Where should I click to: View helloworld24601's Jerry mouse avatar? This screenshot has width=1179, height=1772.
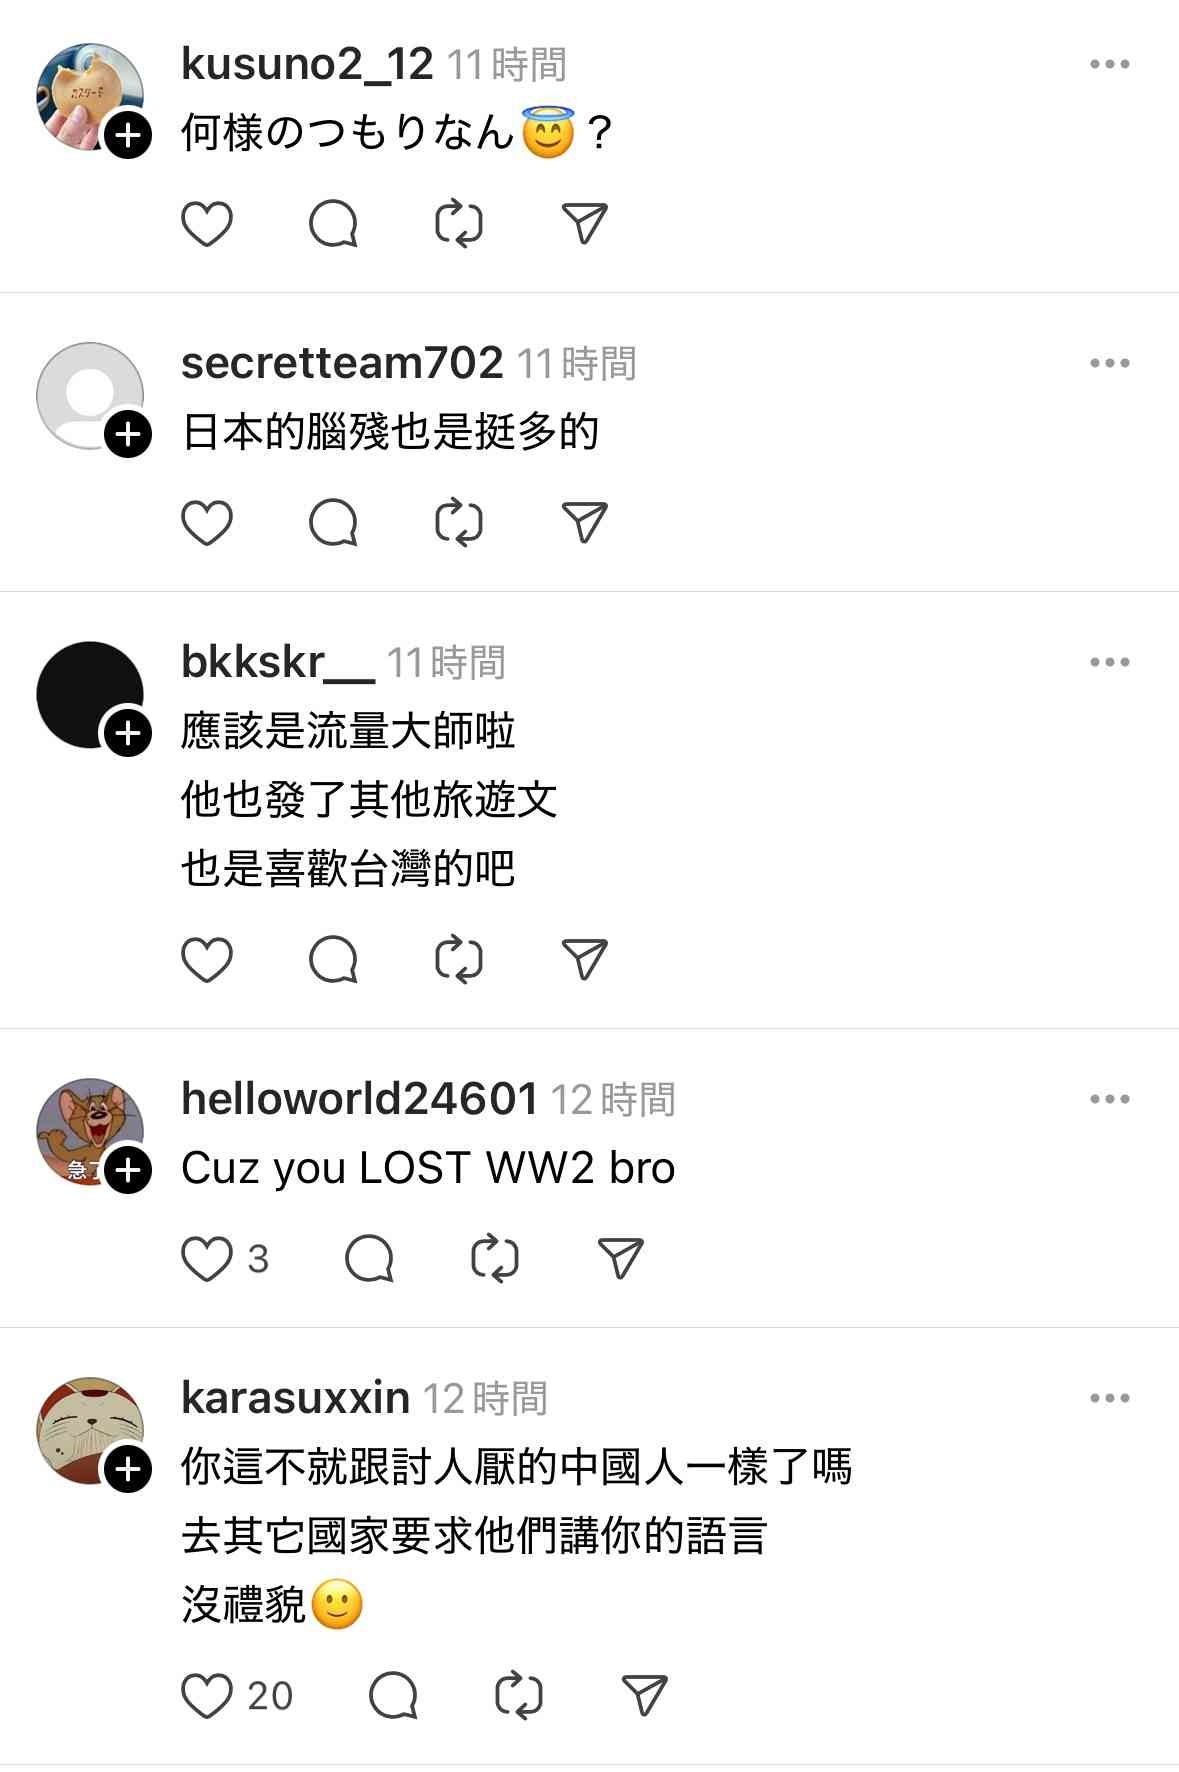(90, 1132)
